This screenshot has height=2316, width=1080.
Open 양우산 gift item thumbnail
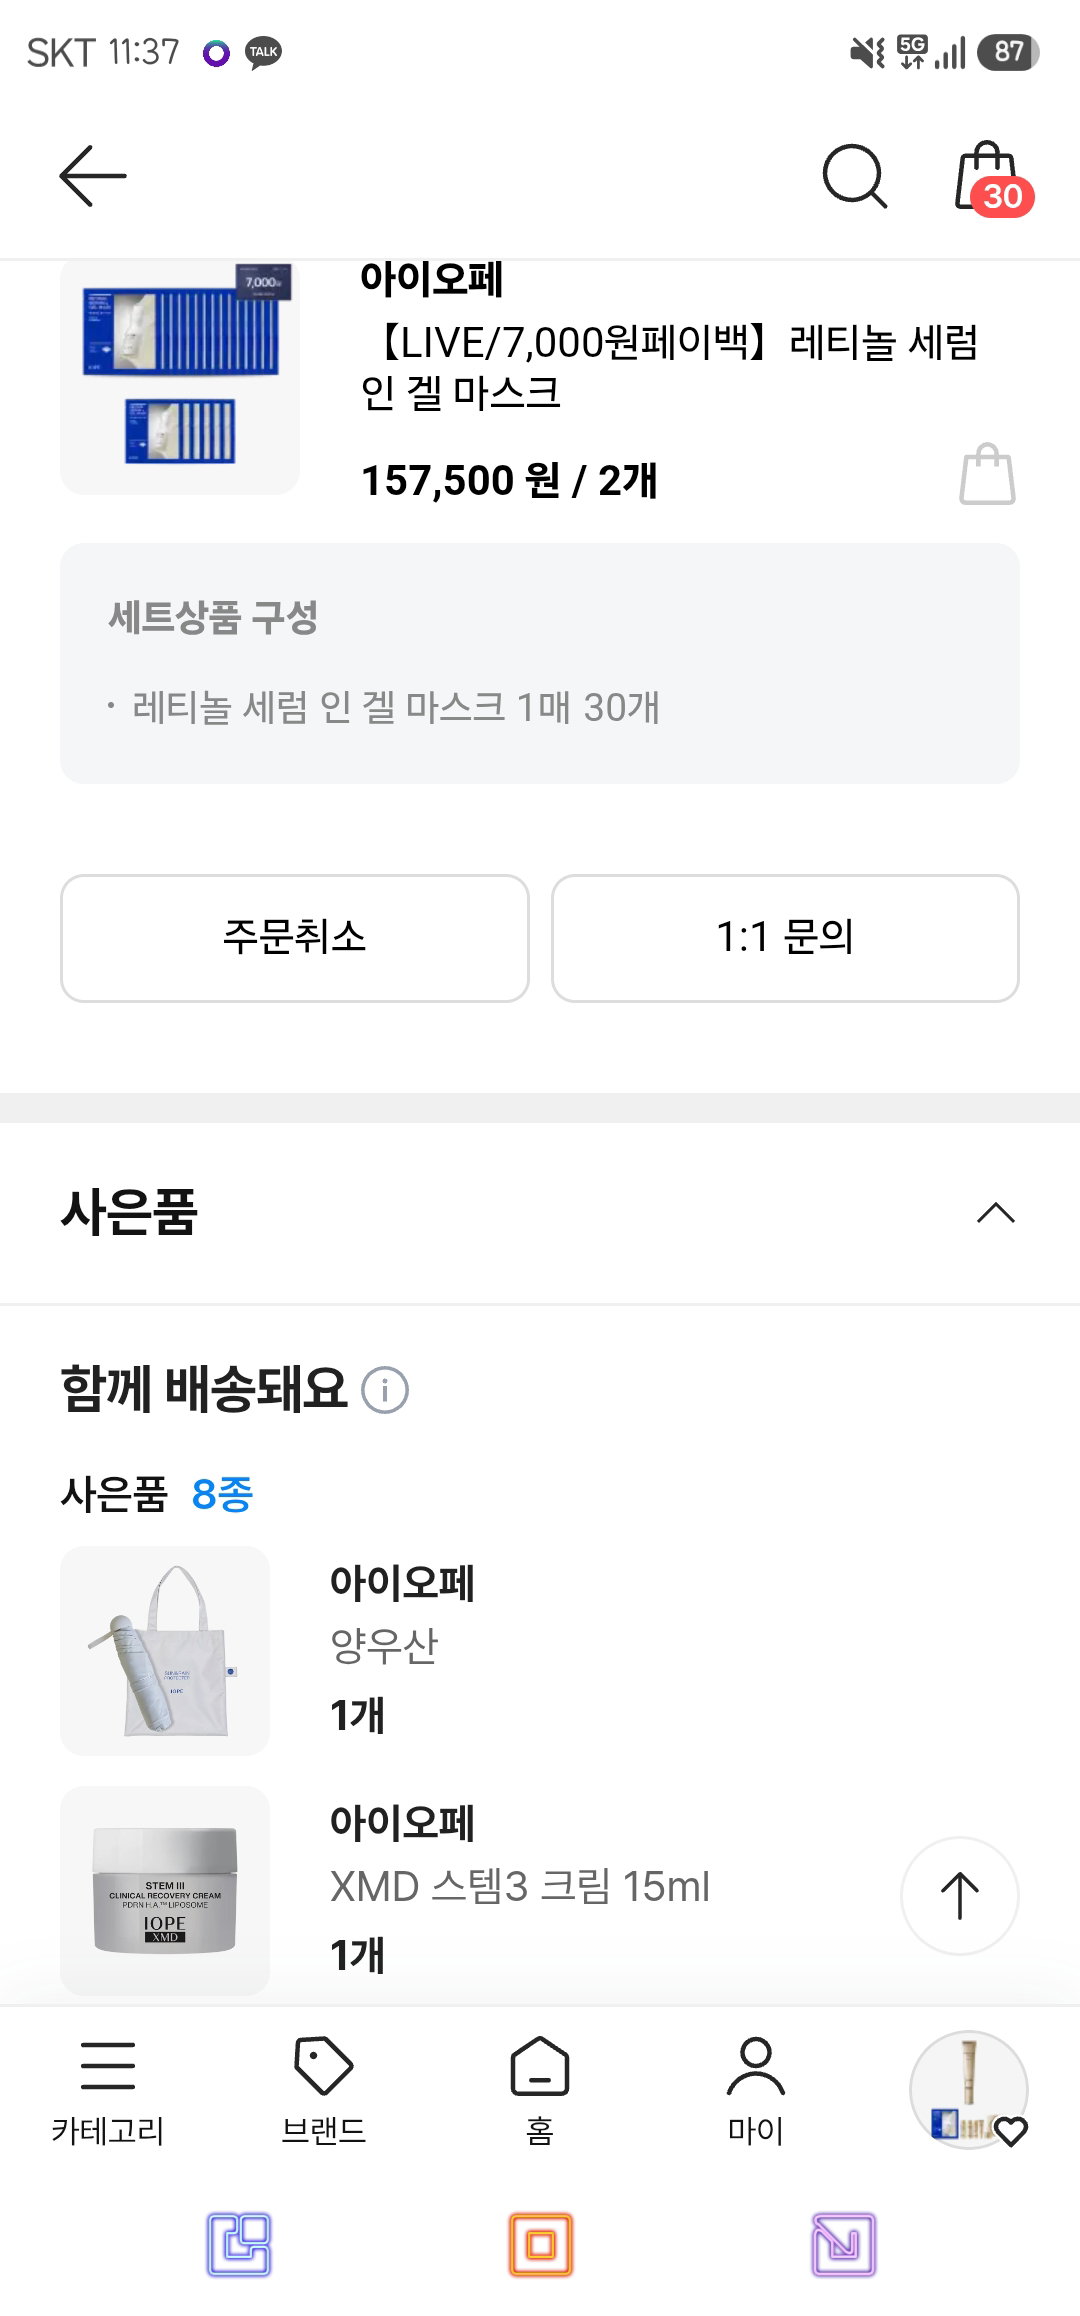point(165,1651)
